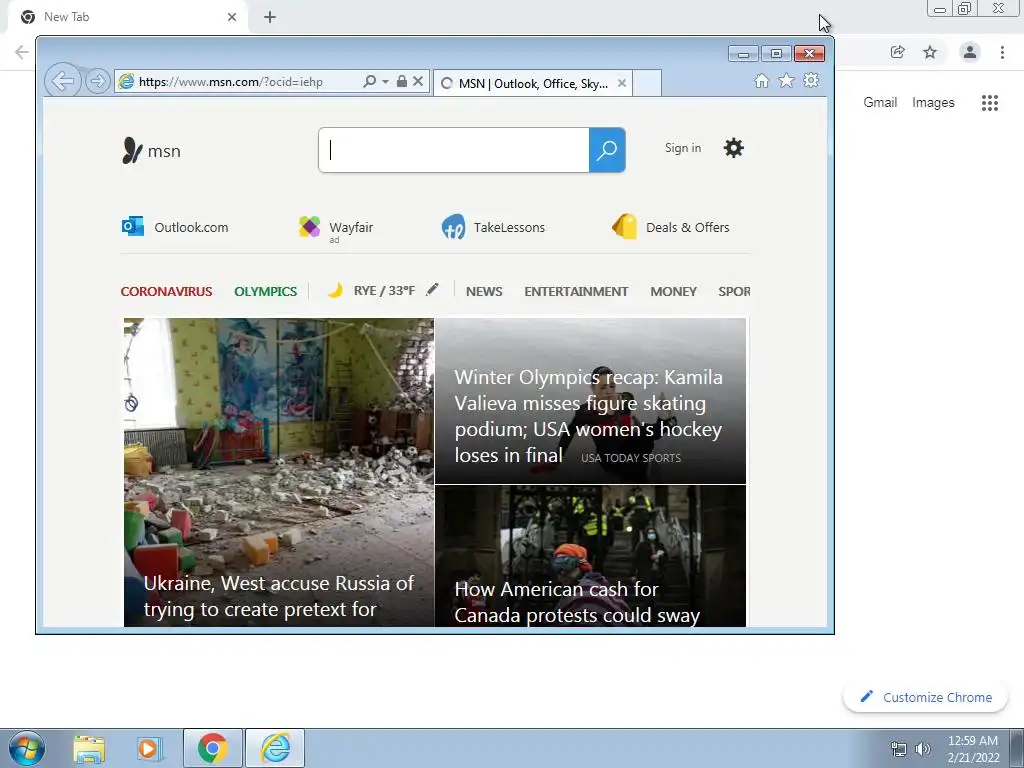Open the Outlook.com shortcut
The height and width of the screenshot is (768, 1024).
pos(175,227)
